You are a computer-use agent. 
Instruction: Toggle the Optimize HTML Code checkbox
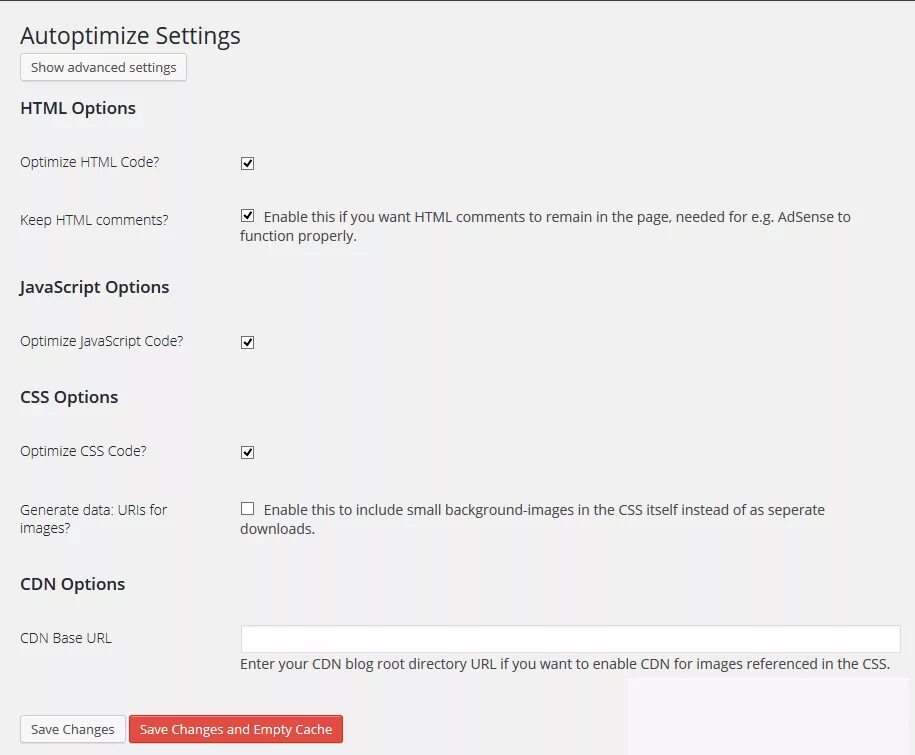click(247, 163)
